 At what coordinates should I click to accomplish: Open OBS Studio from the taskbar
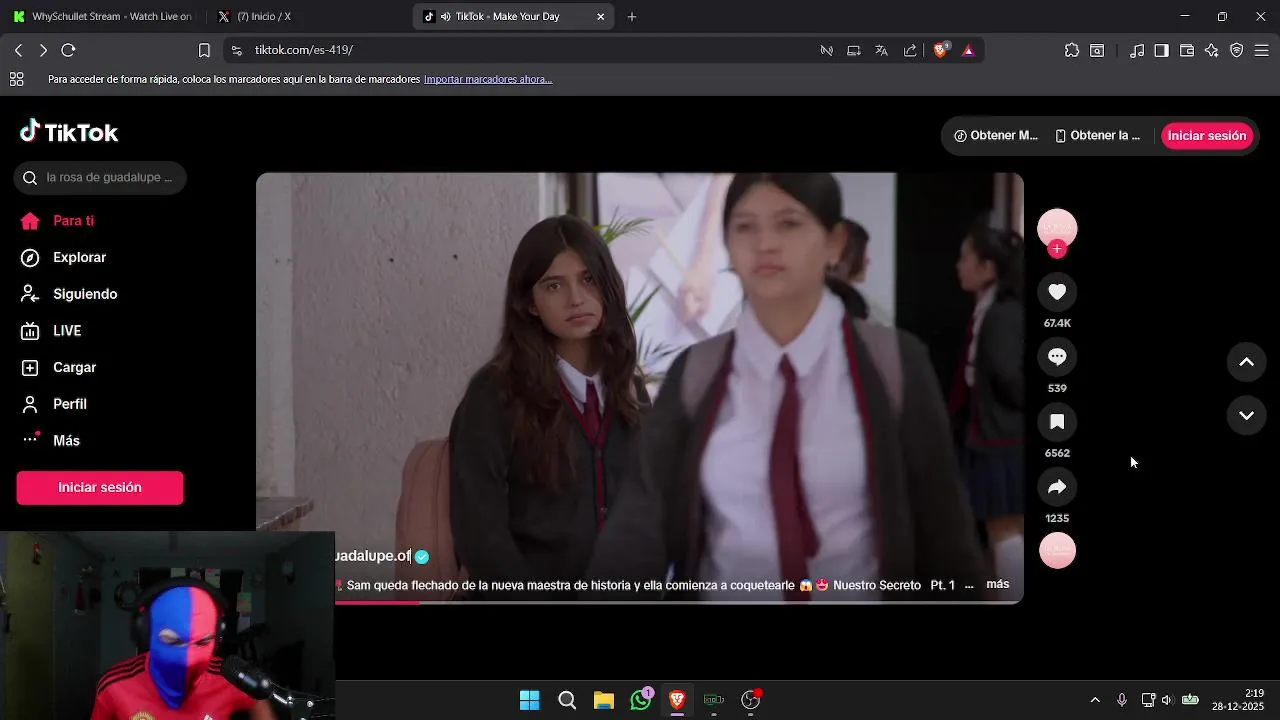click(x=751, y=700)
